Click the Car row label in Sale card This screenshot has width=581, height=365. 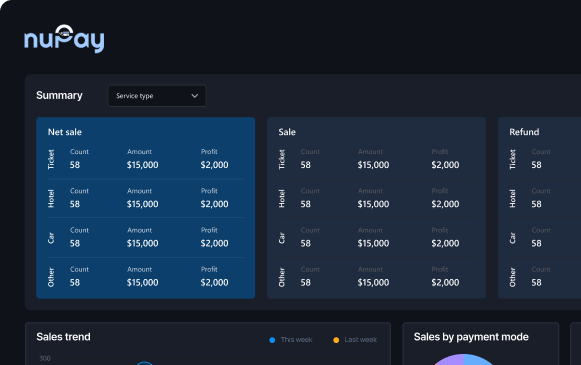(282, 238)
